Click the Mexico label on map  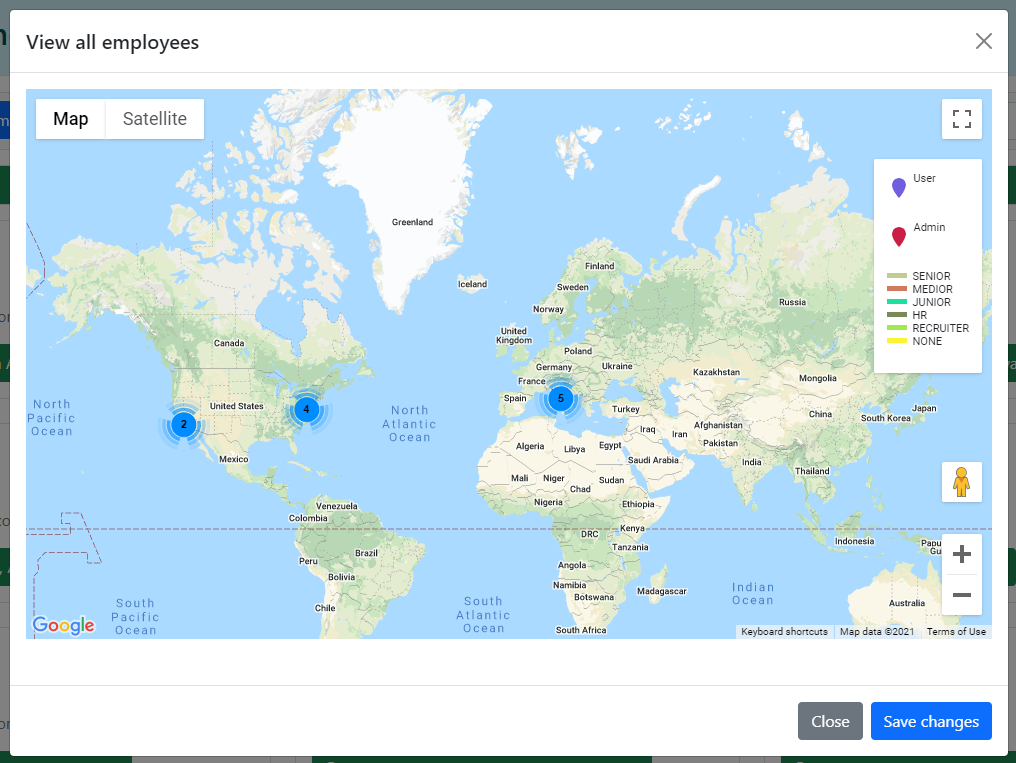point(233,459)
